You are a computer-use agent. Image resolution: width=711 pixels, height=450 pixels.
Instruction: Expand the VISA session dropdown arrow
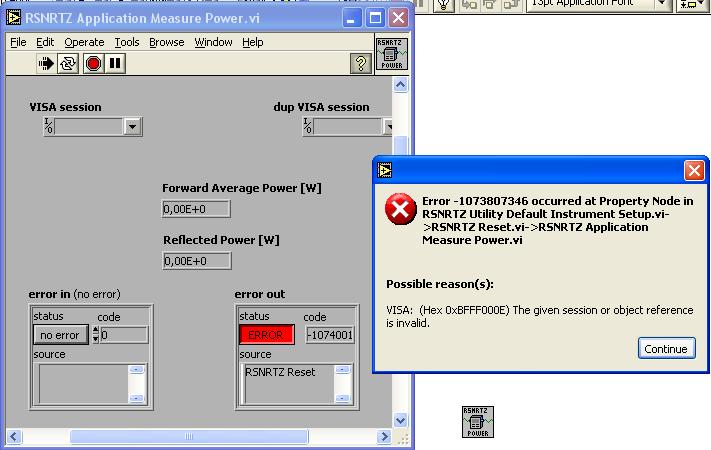click(x=132, y=127)
